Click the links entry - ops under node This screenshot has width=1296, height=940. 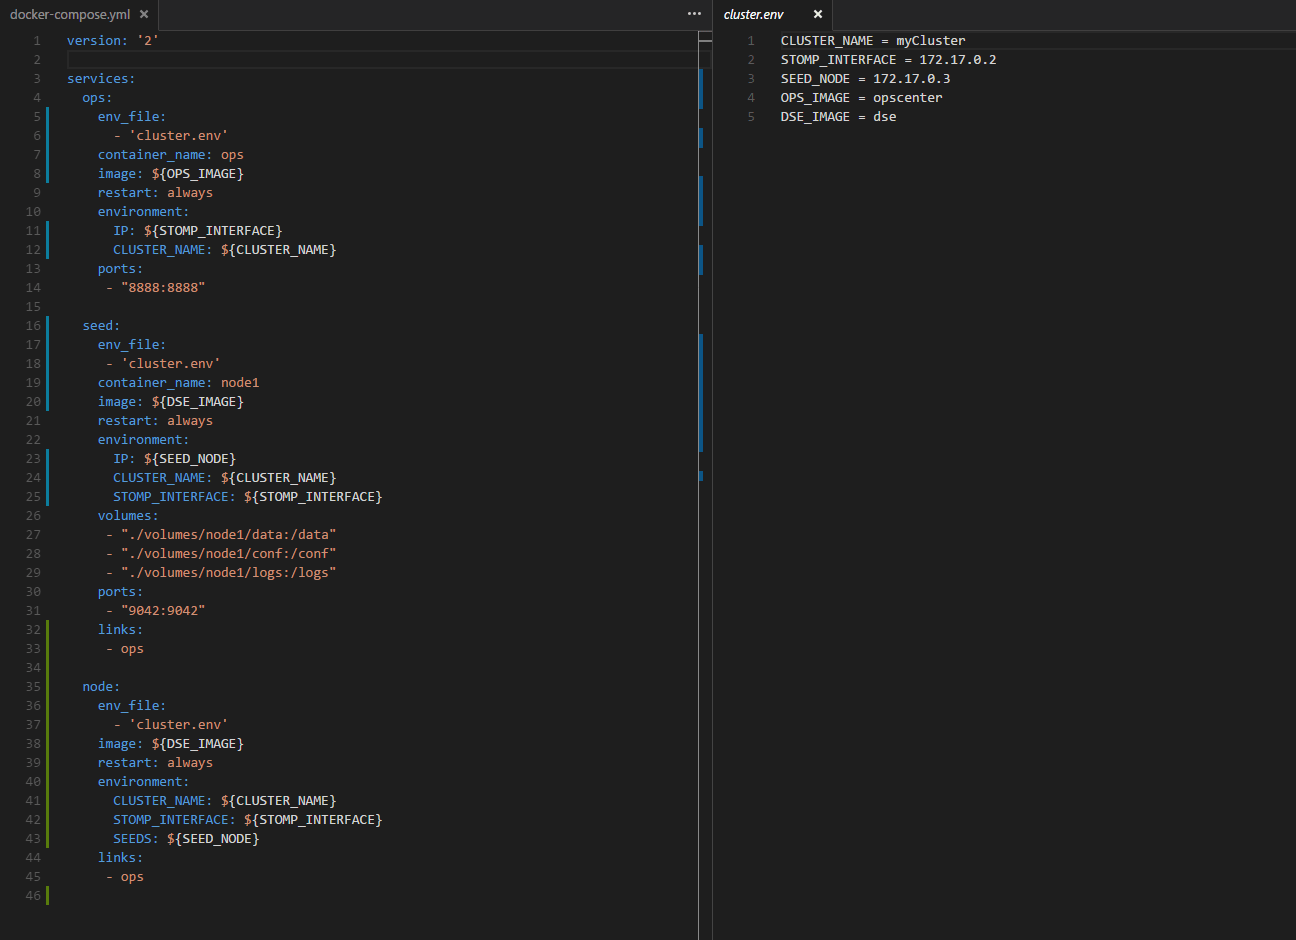click(125, 876)
